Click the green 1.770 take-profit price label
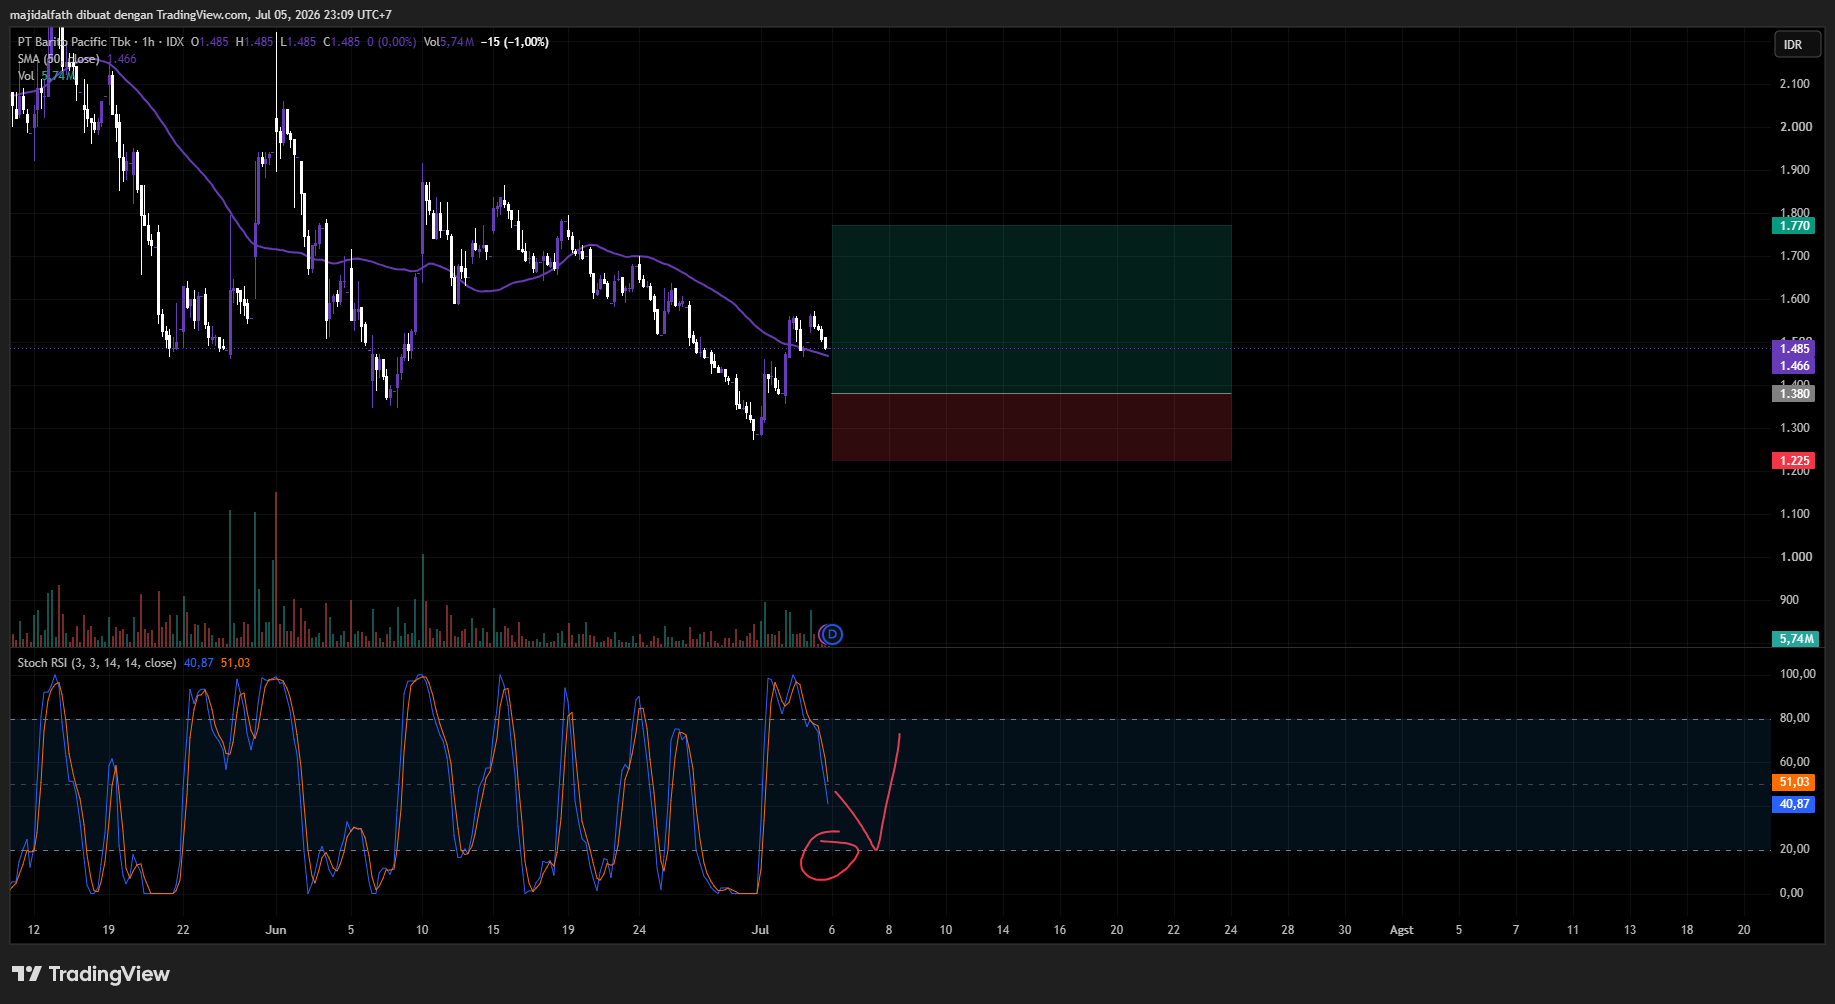 [1794, 226]
